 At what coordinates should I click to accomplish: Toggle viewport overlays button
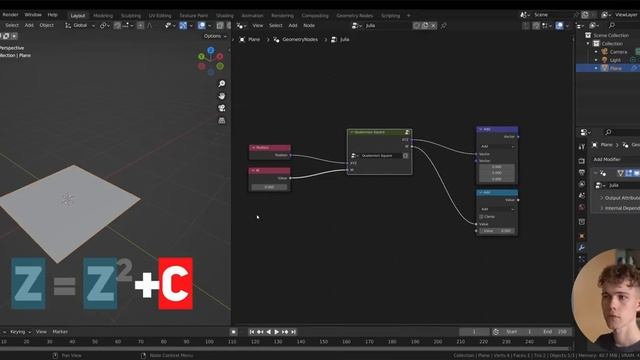click(x=202, y=25)
